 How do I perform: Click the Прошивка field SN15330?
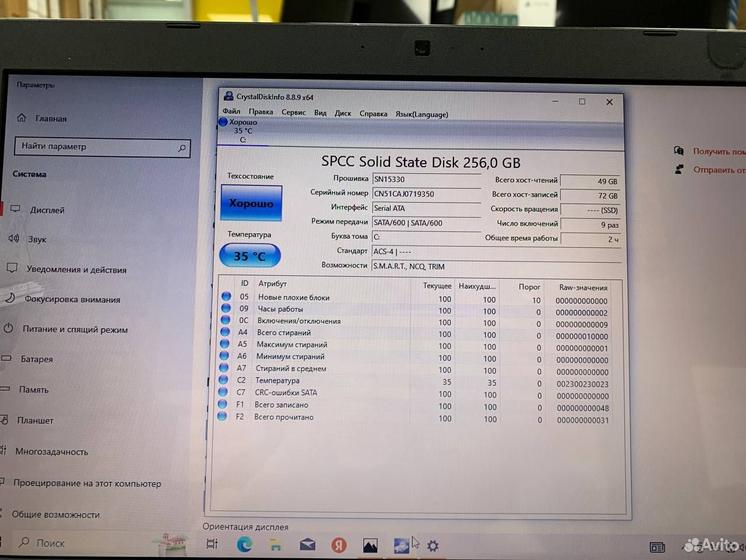pos(426,179)
